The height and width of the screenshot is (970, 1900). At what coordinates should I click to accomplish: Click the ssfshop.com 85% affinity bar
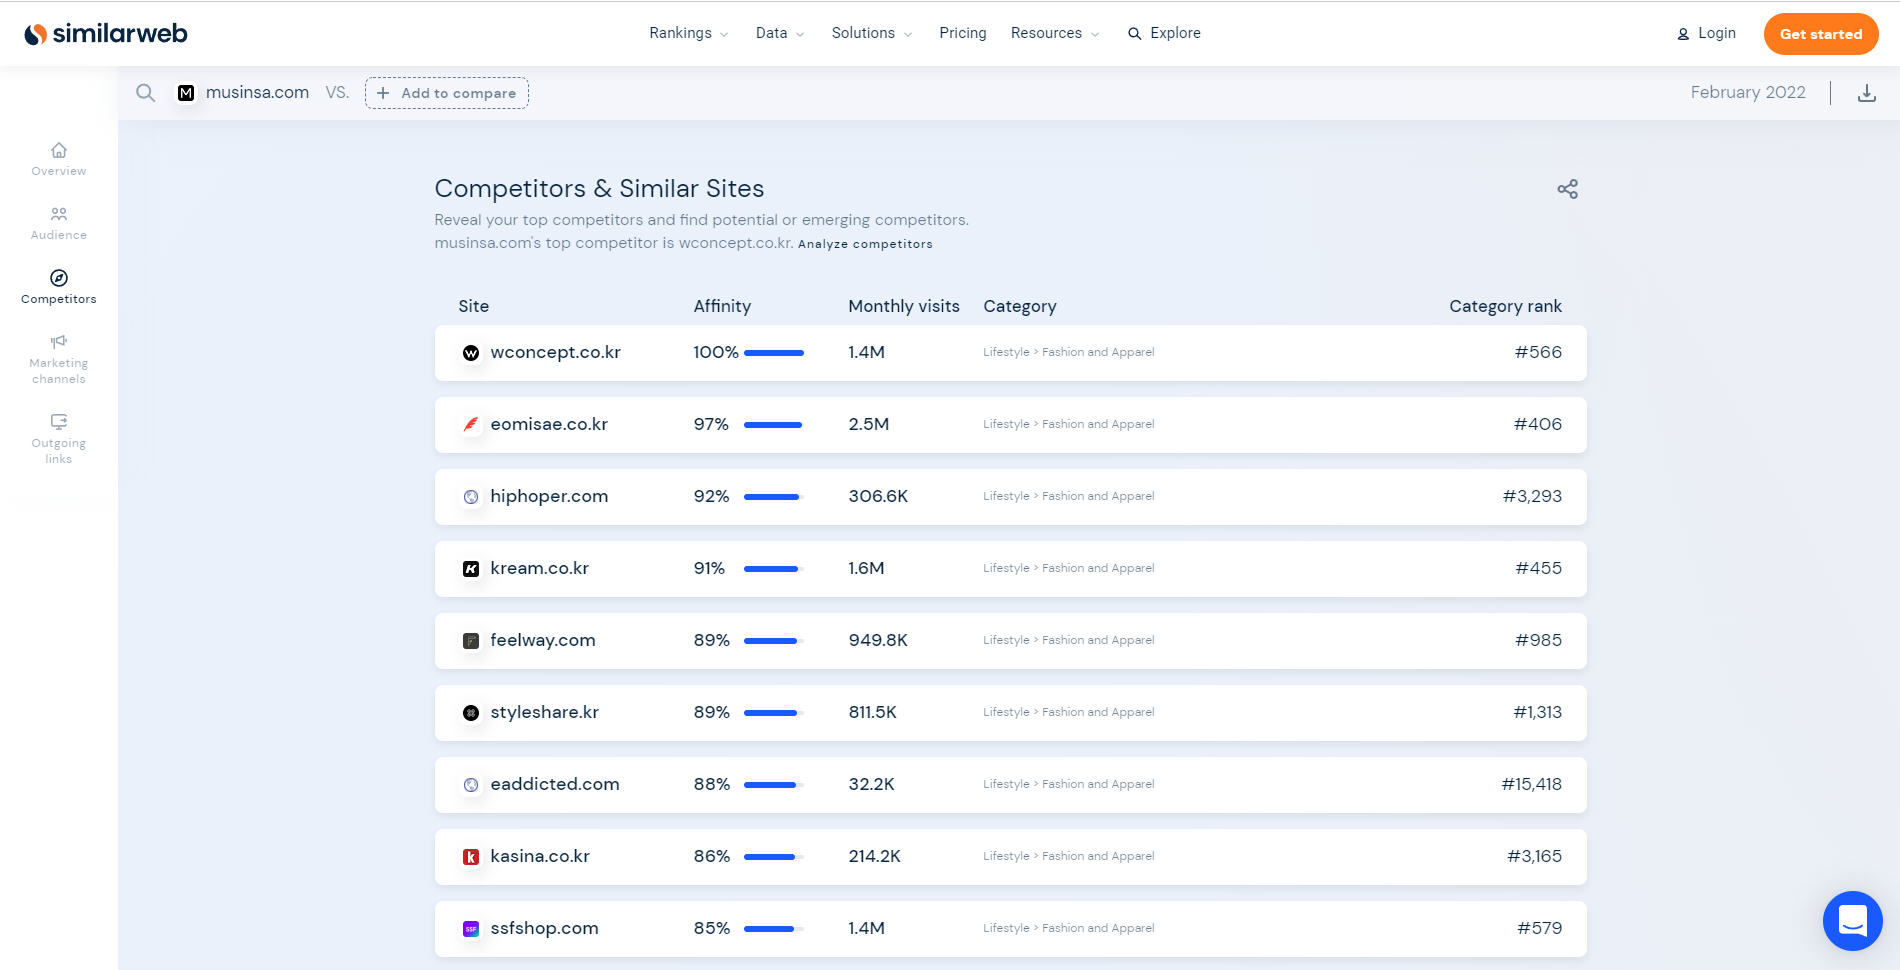774,929
